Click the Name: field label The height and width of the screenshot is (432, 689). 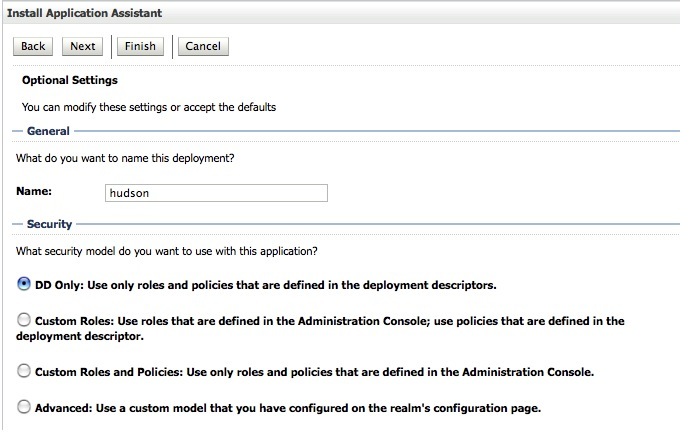point(34,190)
